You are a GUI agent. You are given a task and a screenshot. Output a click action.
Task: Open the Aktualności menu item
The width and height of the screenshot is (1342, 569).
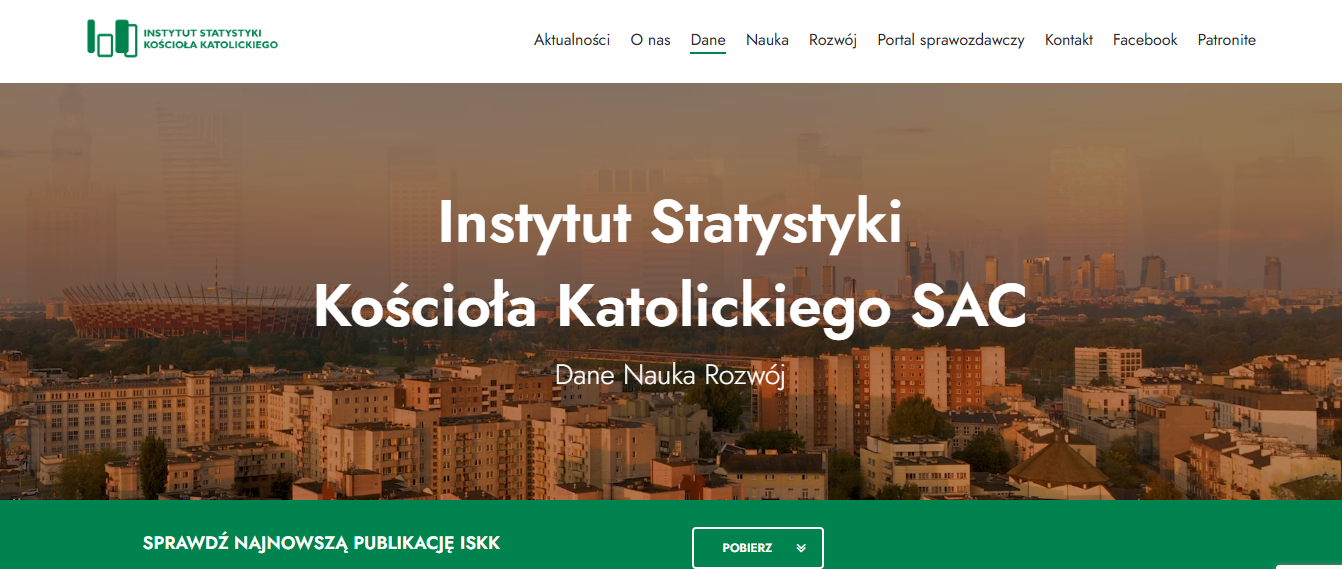click(x=572, y=40)
